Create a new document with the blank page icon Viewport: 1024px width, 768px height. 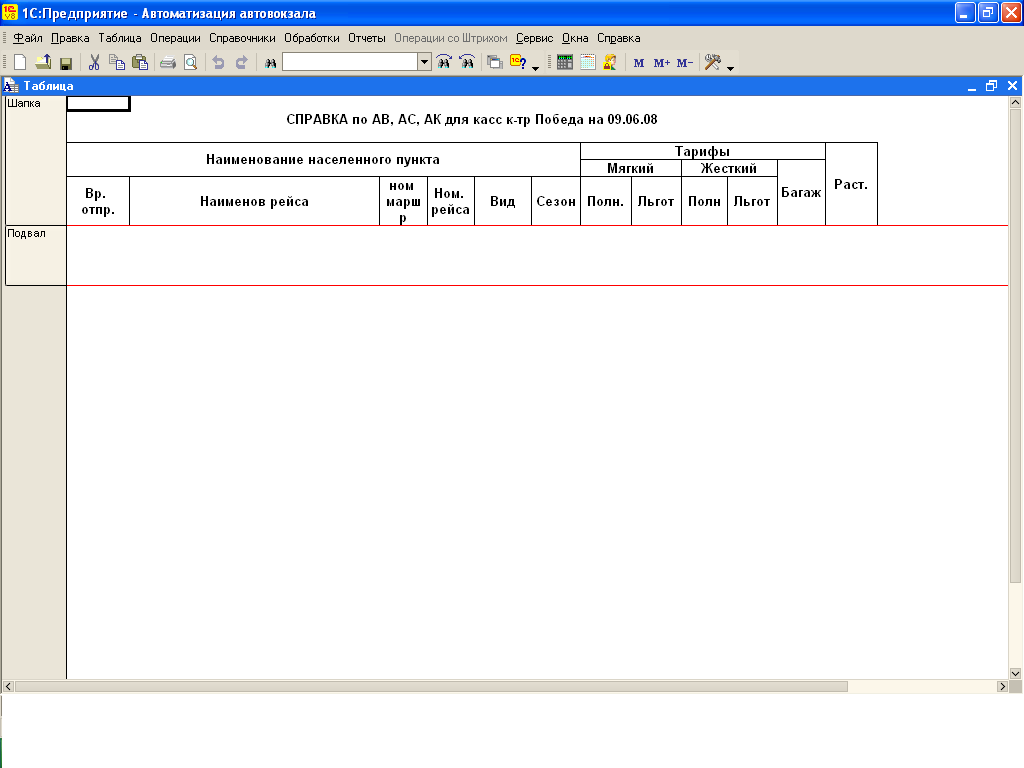pos(20,63)
